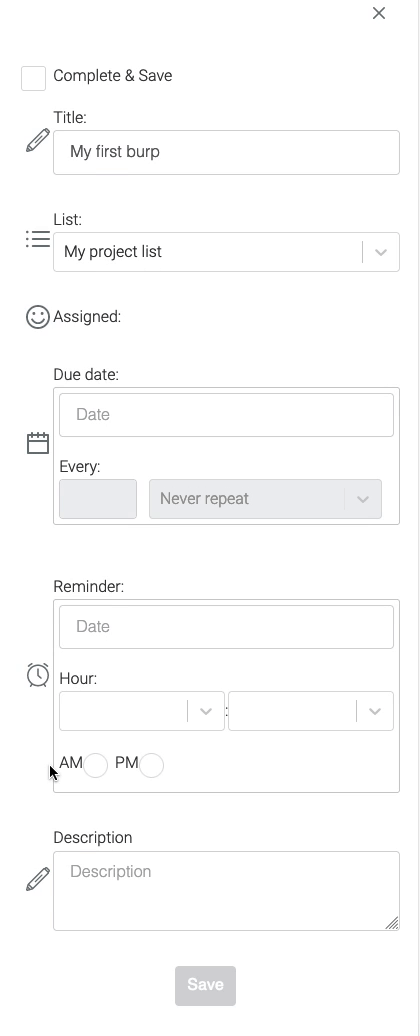
Task: Click the Reminder Date input field
Action: [x=227, y=627]
